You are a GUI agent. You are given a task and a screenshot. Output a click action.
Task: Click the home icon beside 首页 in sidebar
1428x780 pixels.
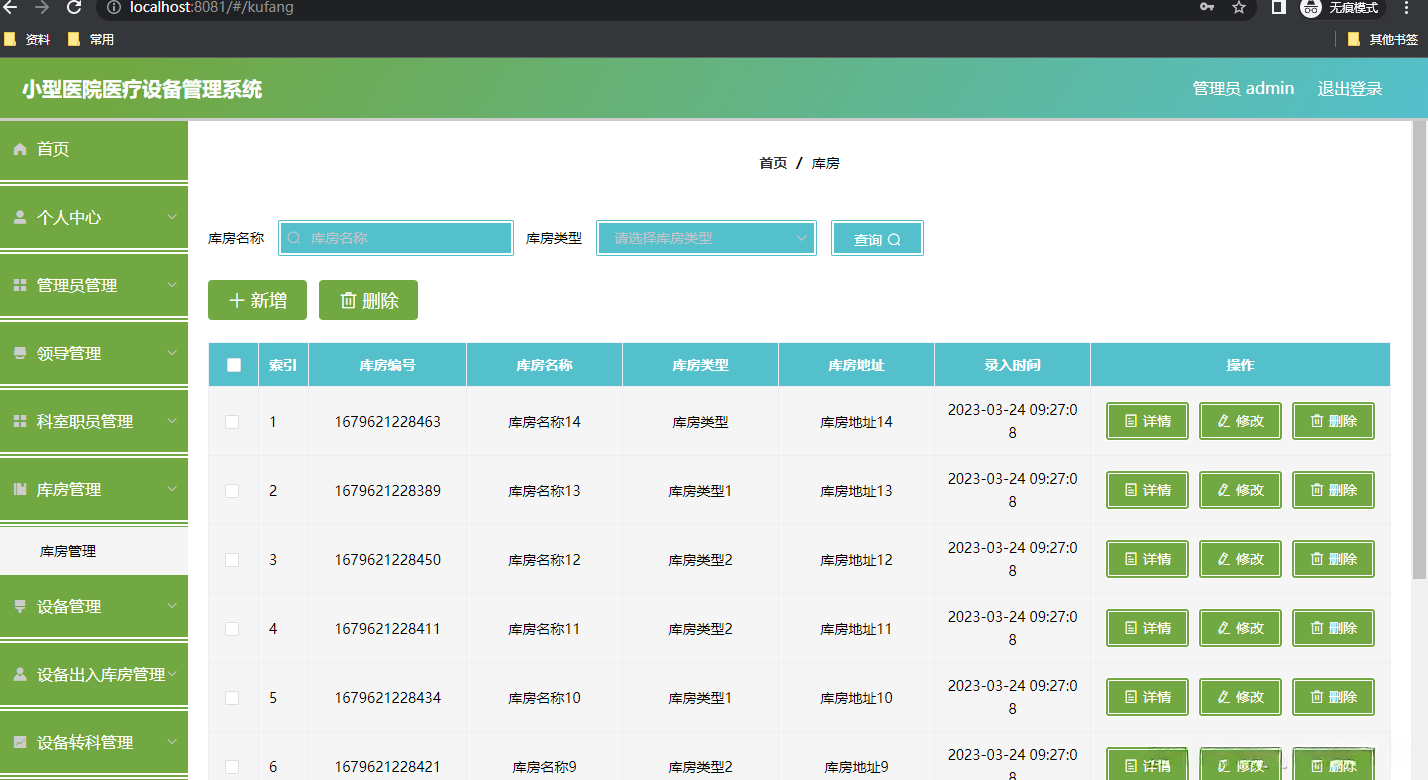(20, 149)
